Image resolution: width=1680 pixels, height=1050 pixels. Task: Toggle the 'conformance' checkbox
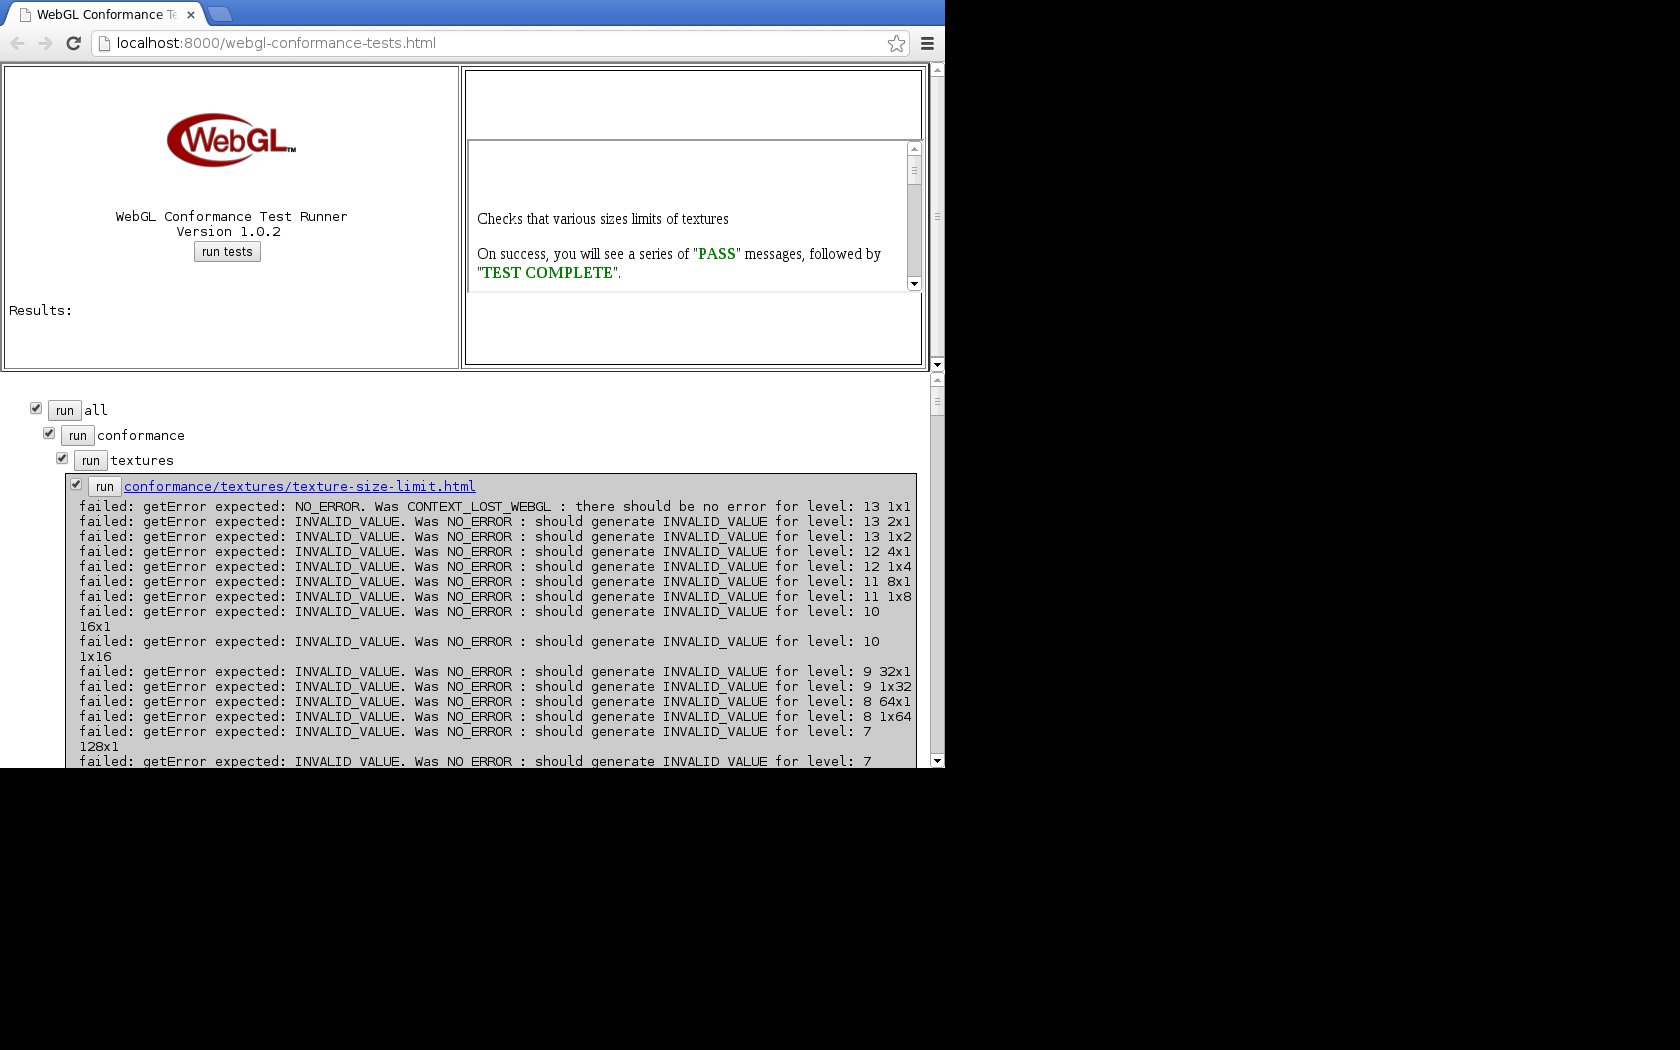[x=49, y=434]
